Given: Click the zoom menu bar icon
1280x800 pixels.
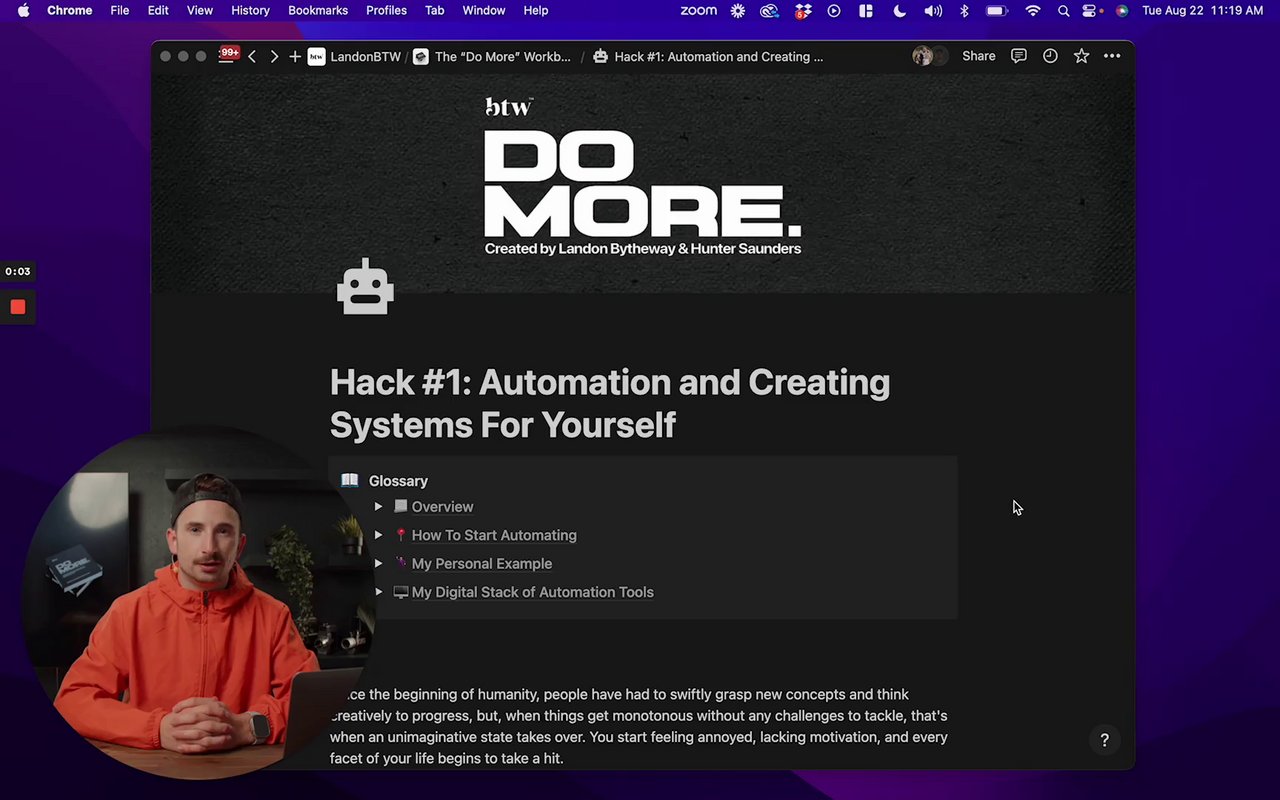Looking at the screenshot, I should coord(698,10).
